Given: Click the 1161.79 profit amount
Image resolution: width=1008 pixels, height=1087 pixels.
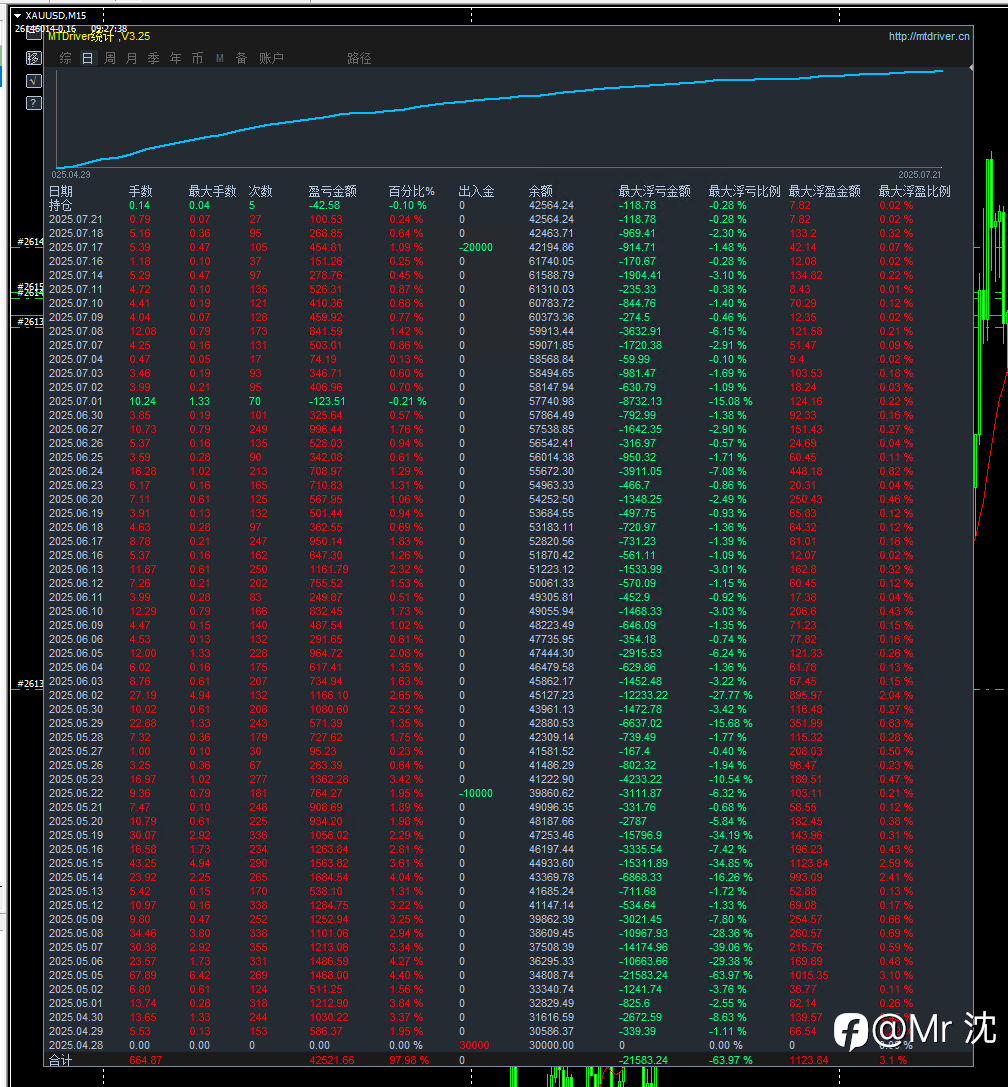Looking at the screenshot, I should click(x=329, y=569).
